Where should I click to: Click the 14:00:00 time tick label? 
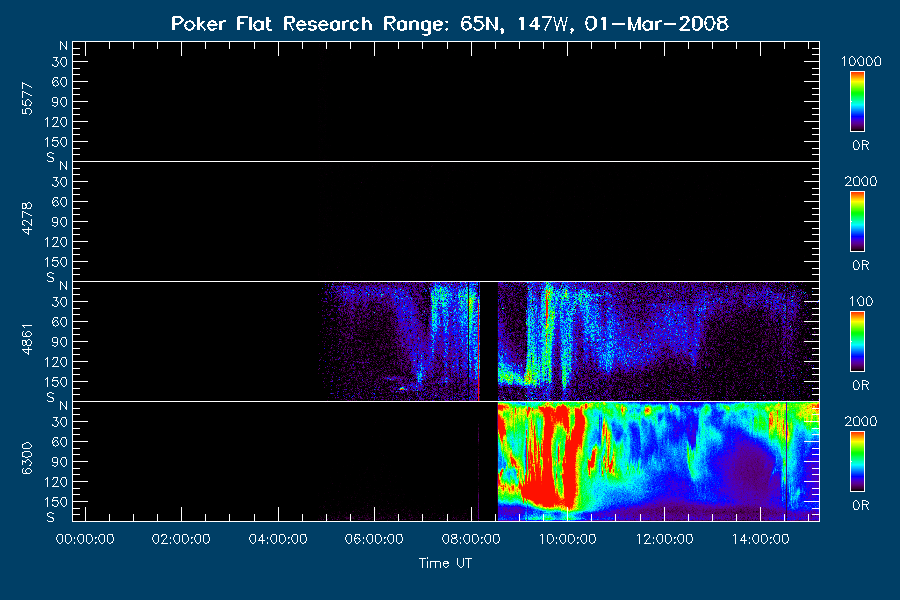click(x=761, y=539)
